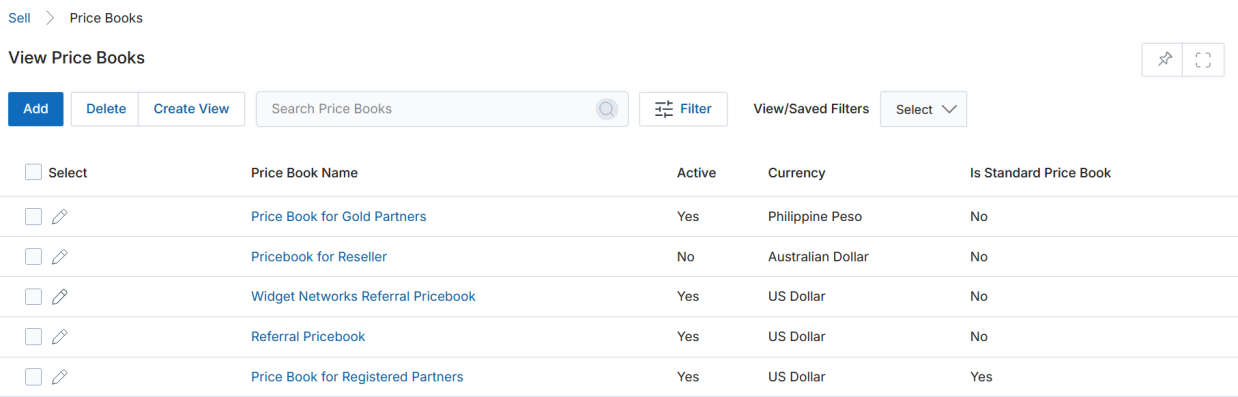Click 'Yes' standard value for Registered Partners

coord(981,377)
